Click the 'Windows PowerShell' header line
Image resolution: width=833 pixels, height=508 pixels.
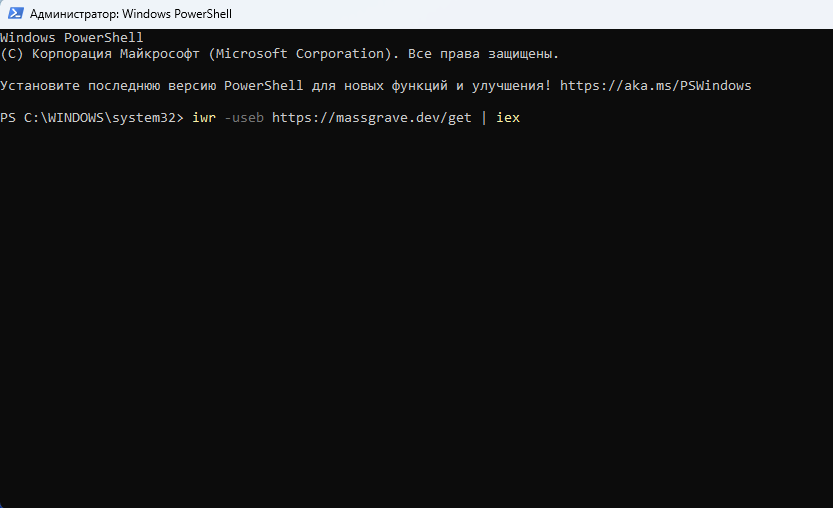[x=72, y=38]
